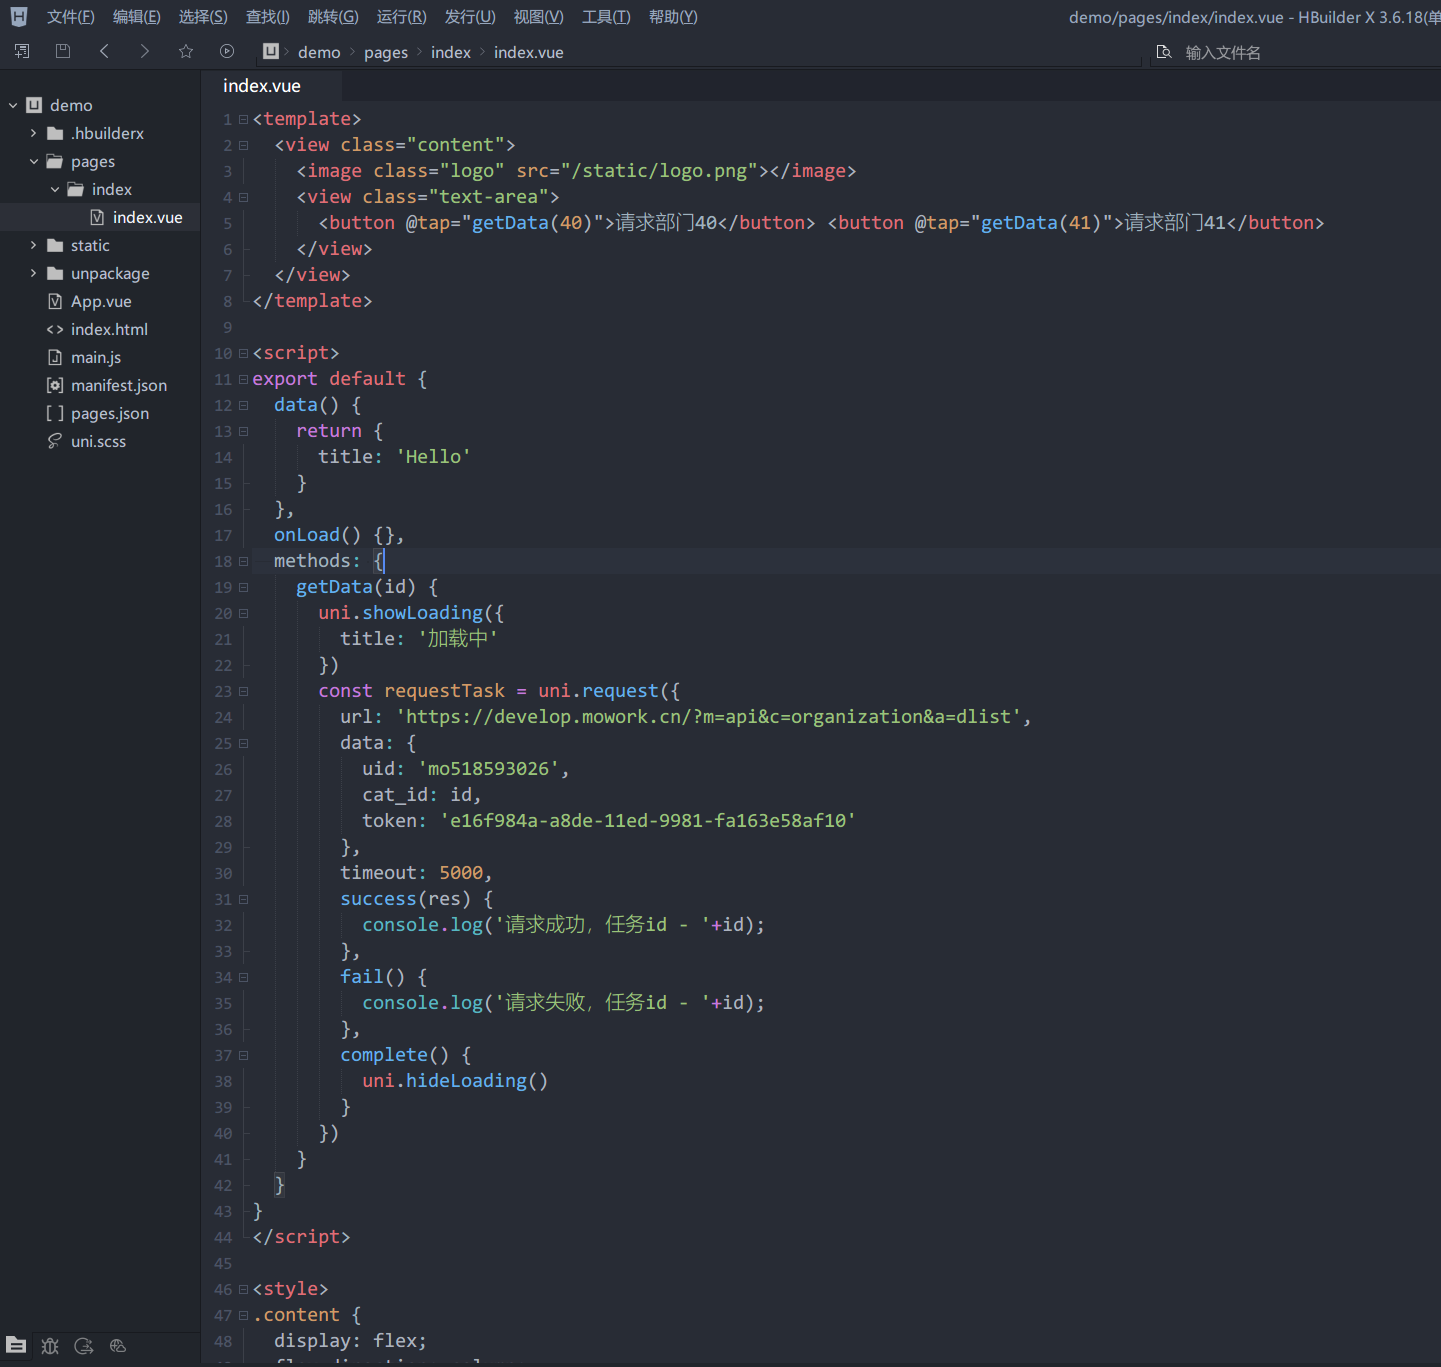Click the main.js file icon
This screenshot has width=1441, height=1367.
[x=55, y=357]
